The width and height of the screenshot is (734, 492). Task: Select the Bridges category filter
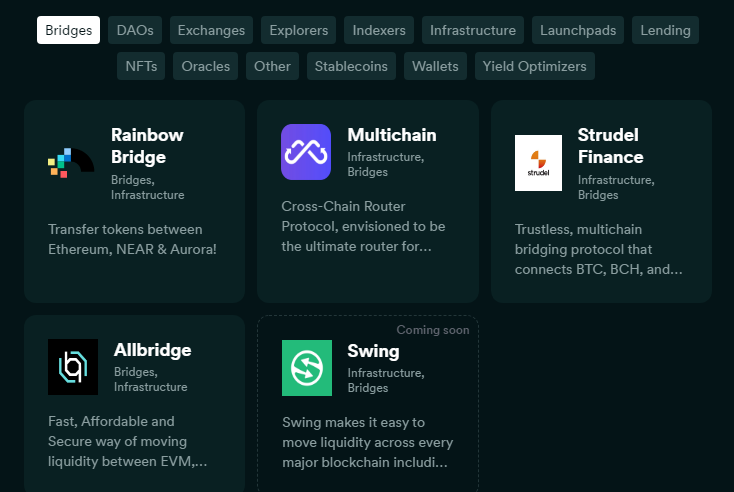(x=68, y=30)
